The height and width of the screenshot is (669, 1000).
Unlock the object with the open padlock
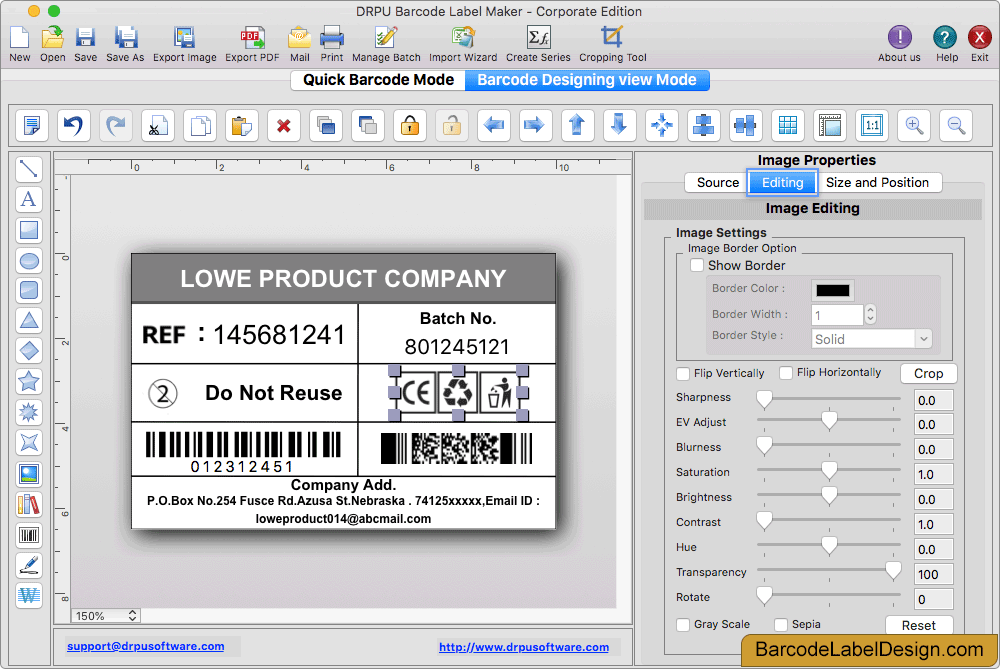(452, 125)
